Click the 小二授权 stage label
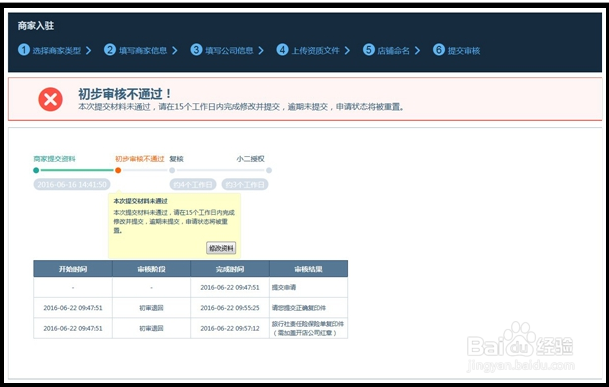Screen dimensions: 609x387 (x=251, y=159)
